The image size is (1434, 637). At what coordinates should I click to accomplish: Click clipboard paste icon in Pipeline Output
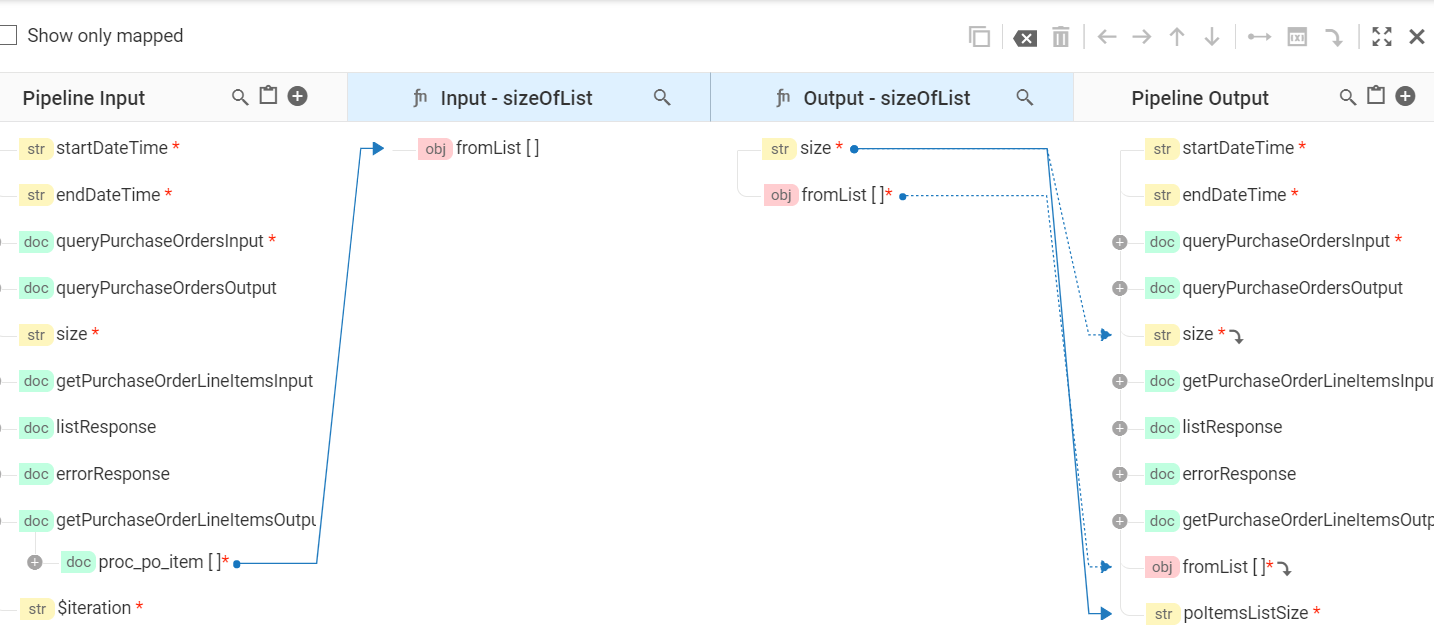coord(1376,96)
